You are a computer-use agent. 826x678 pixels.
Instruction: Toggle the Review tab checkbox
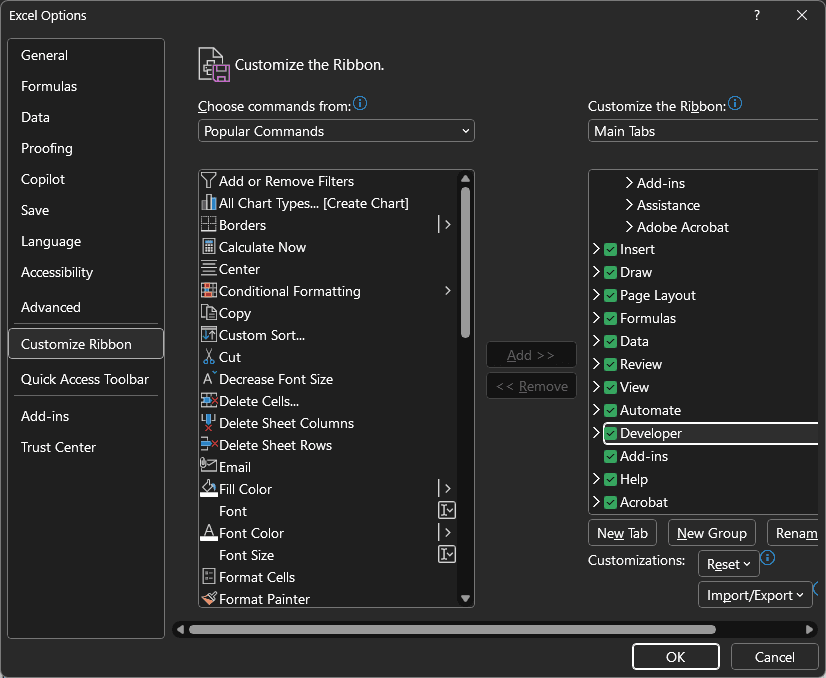pos(611,364)
